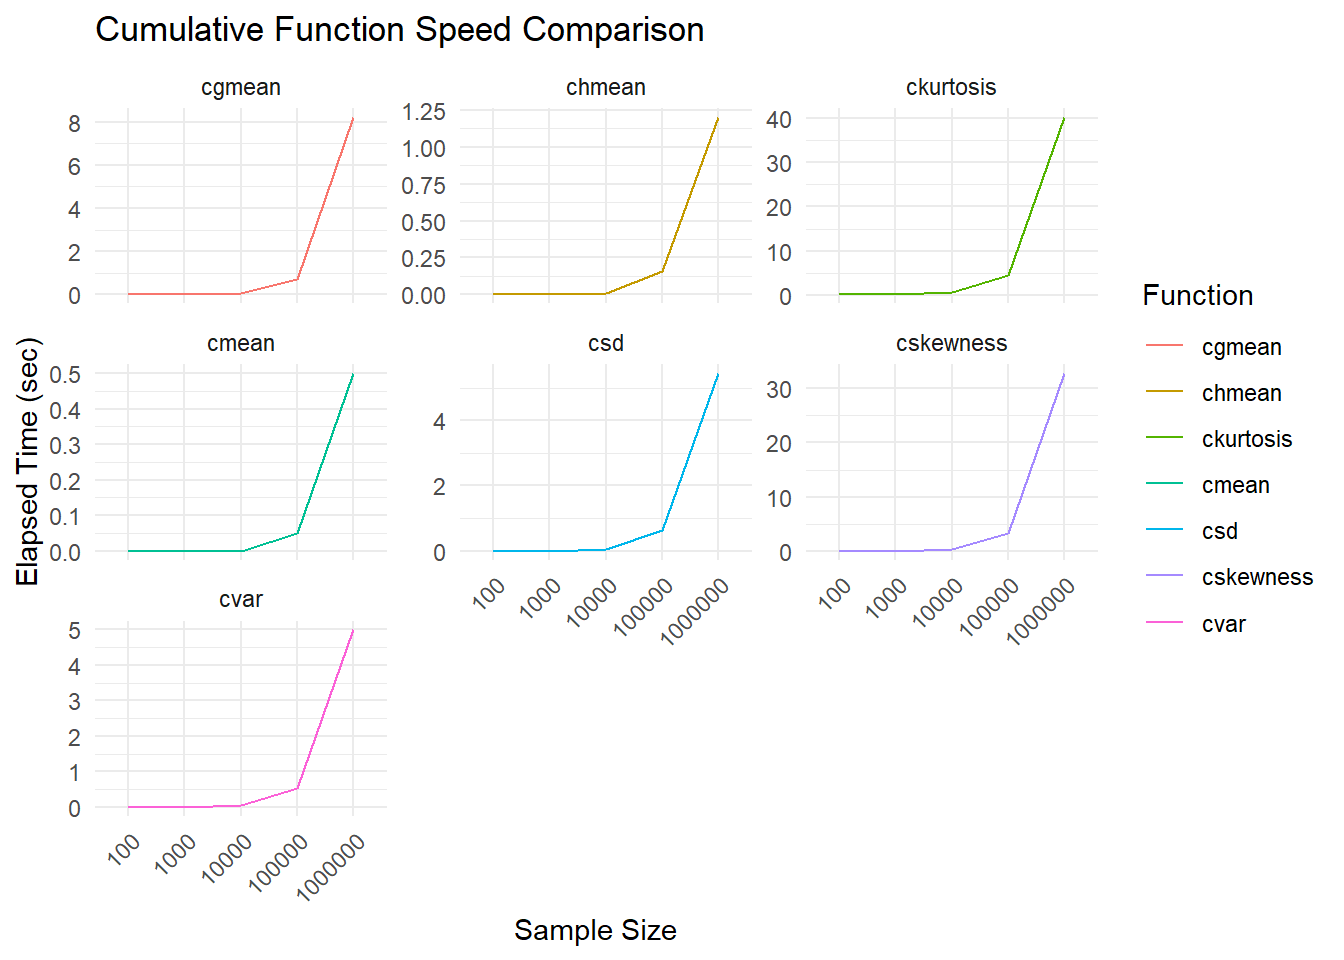Viewport: 1344px width, 960px height.
Task: Click the "Sample Size" x-axis title
Action: pos(595,930)
